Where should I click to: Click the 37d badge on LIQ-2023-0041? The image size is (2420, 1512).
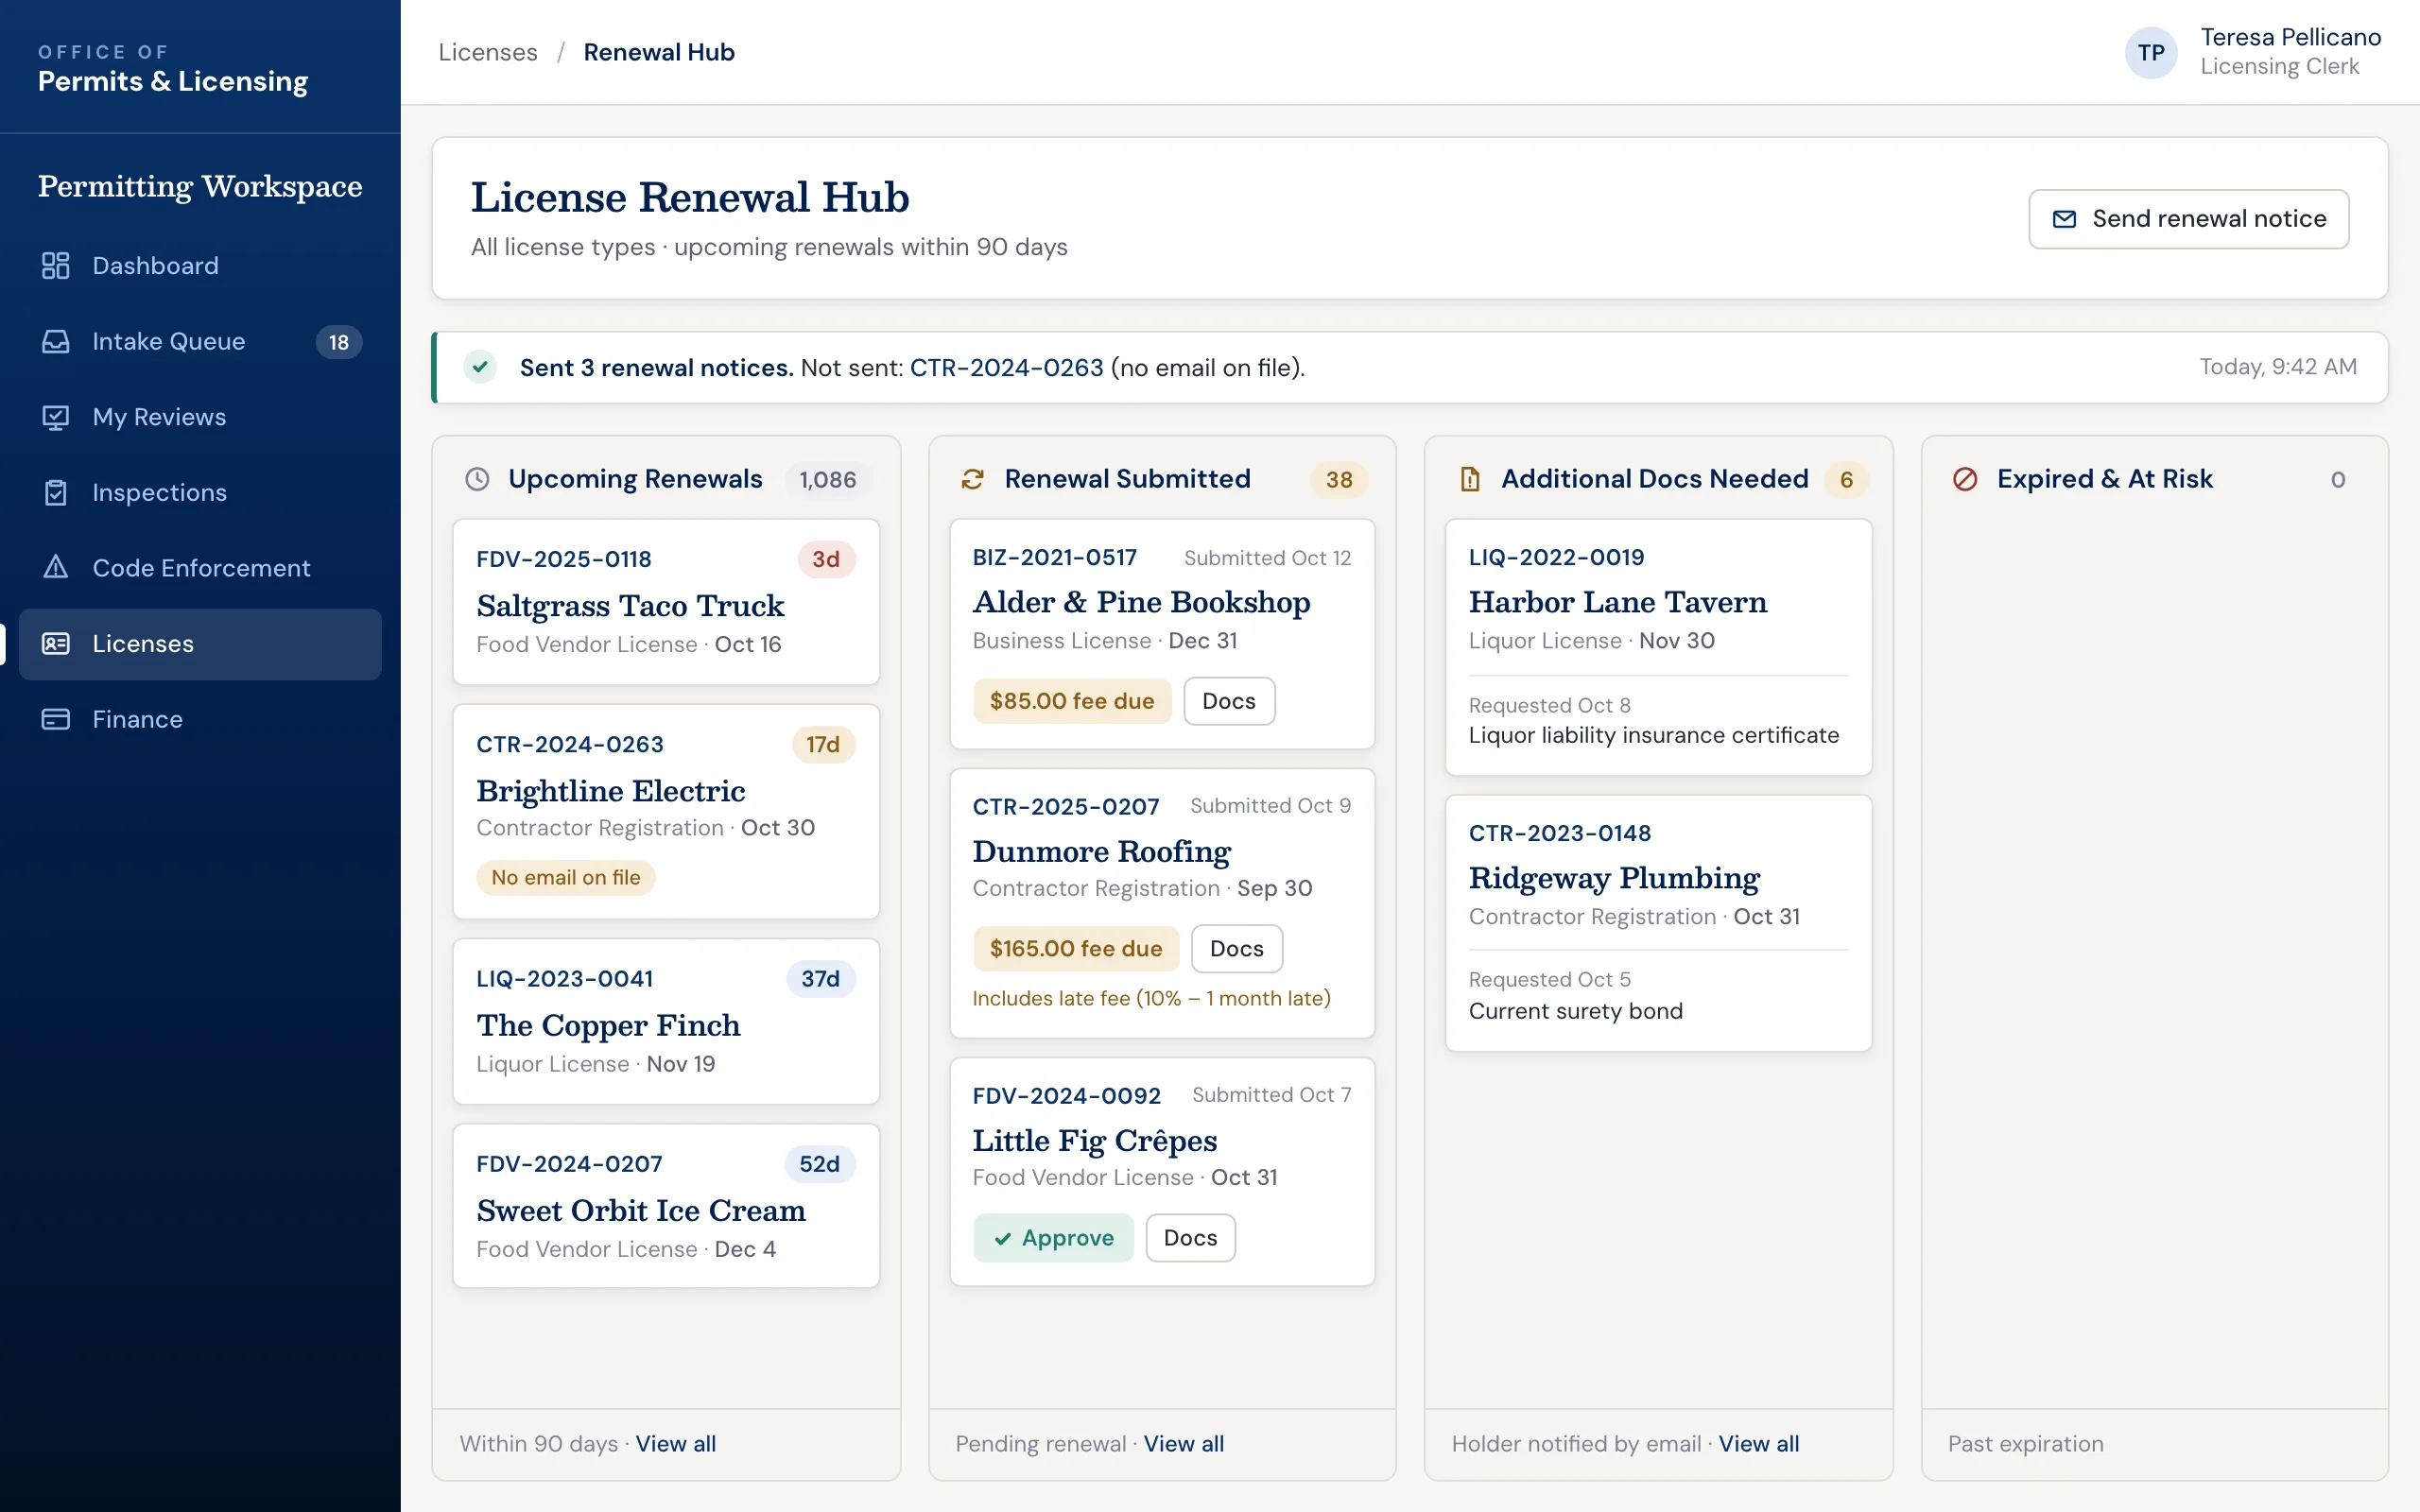(x=821, y=979)
